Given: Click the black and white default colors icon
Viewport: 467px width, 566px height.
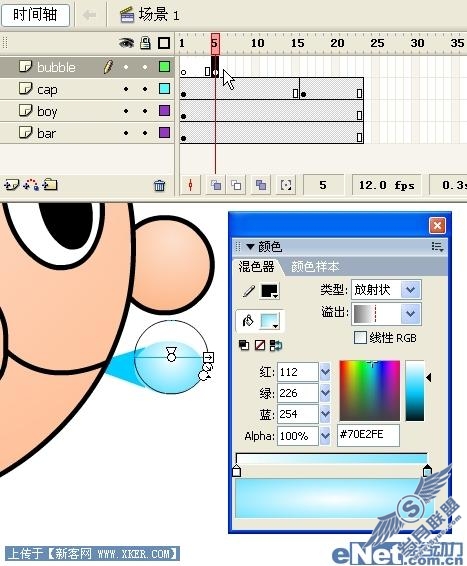Looking at the screenshot, I should click(x=244, y=345).
